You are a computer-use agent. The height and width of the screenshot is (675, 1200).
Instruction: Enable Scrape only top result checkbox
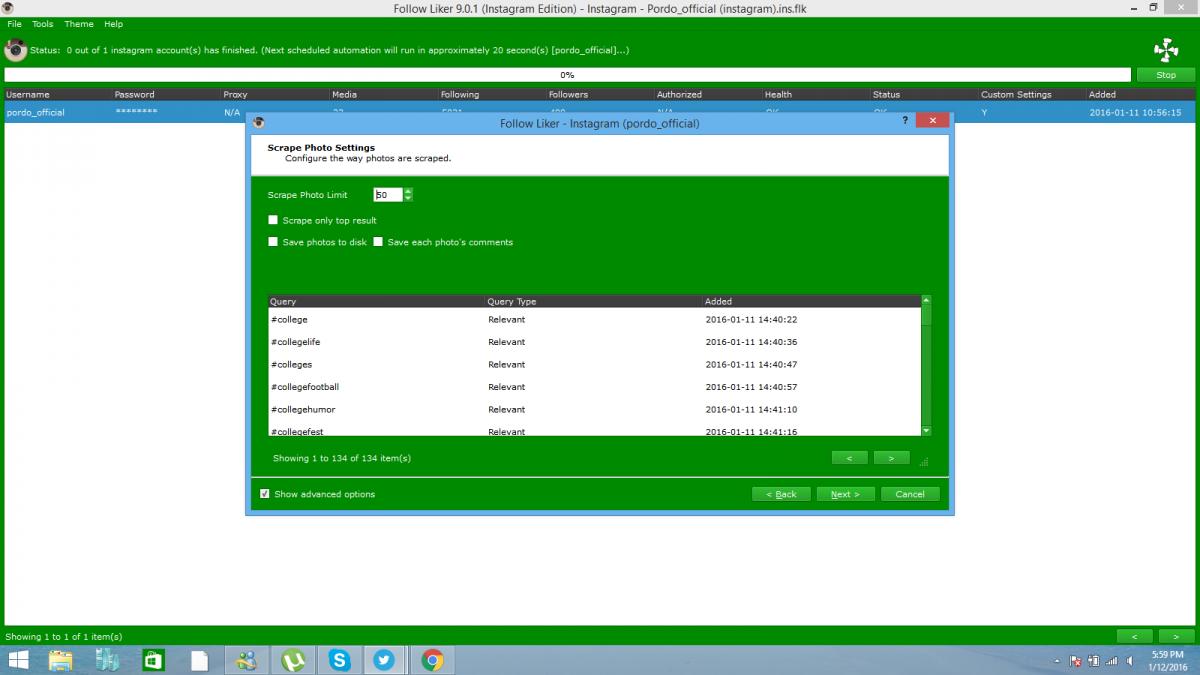click(x=273, y=220)
